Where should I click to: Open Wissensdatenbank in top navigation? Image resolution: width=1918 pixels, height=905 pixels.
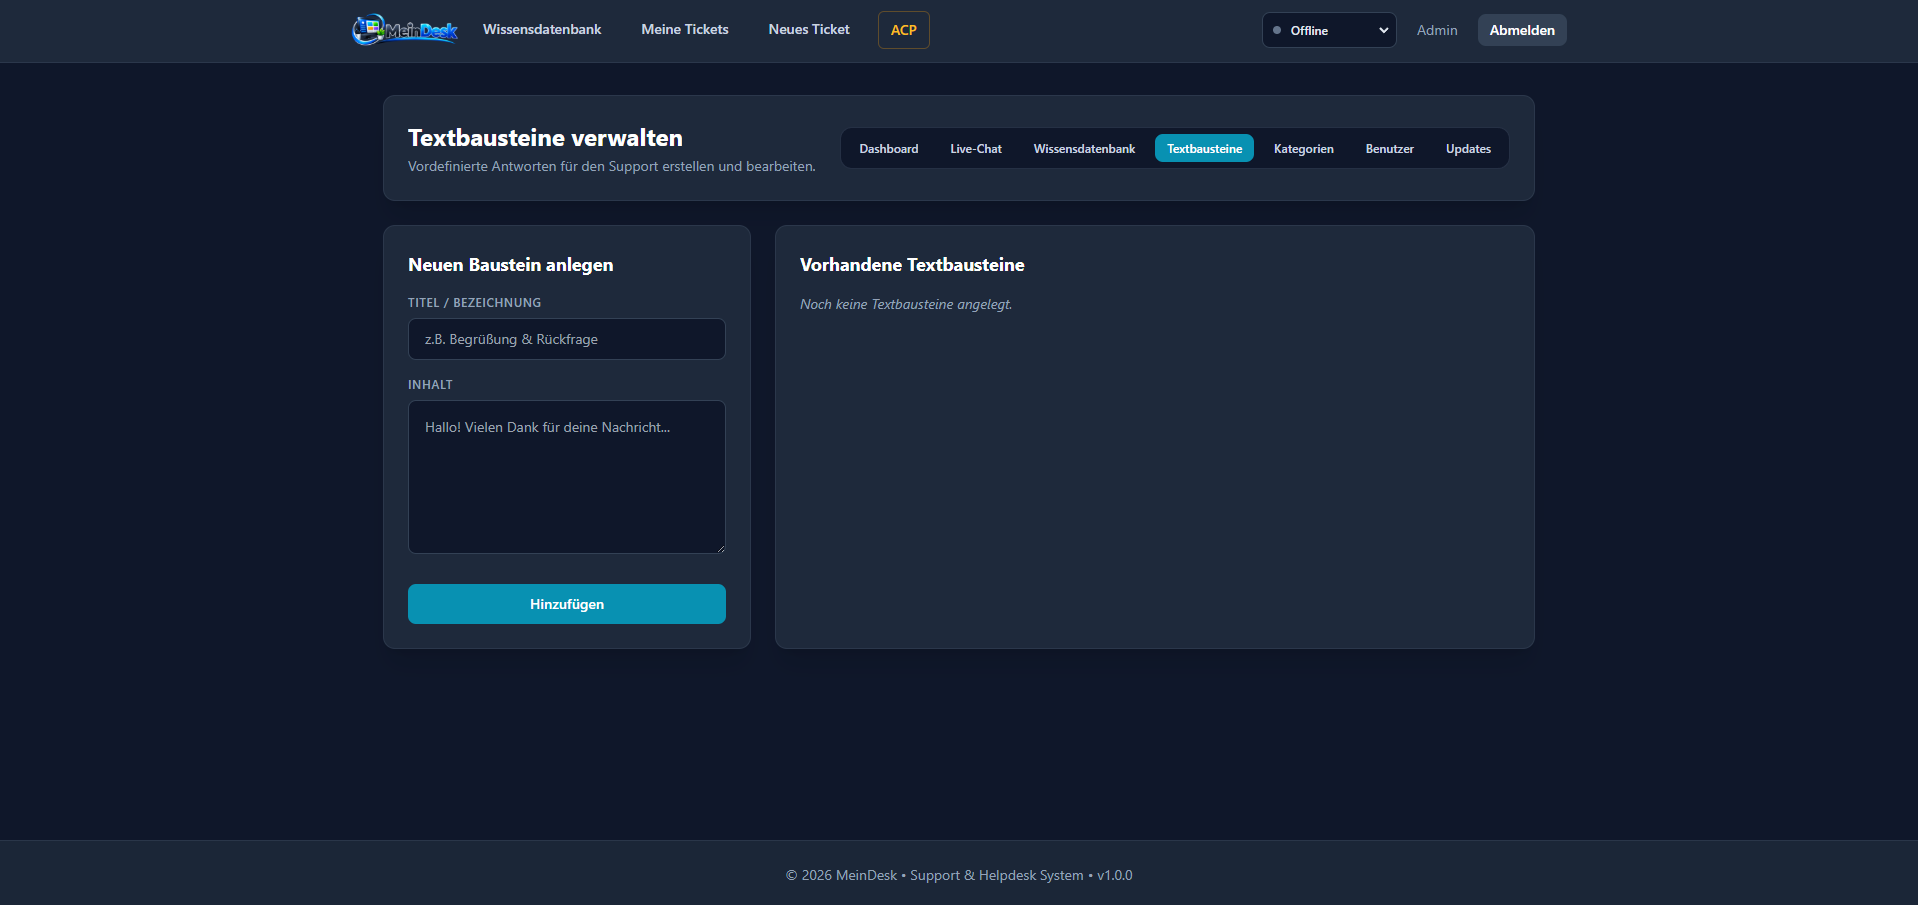[x=542, y=30]
